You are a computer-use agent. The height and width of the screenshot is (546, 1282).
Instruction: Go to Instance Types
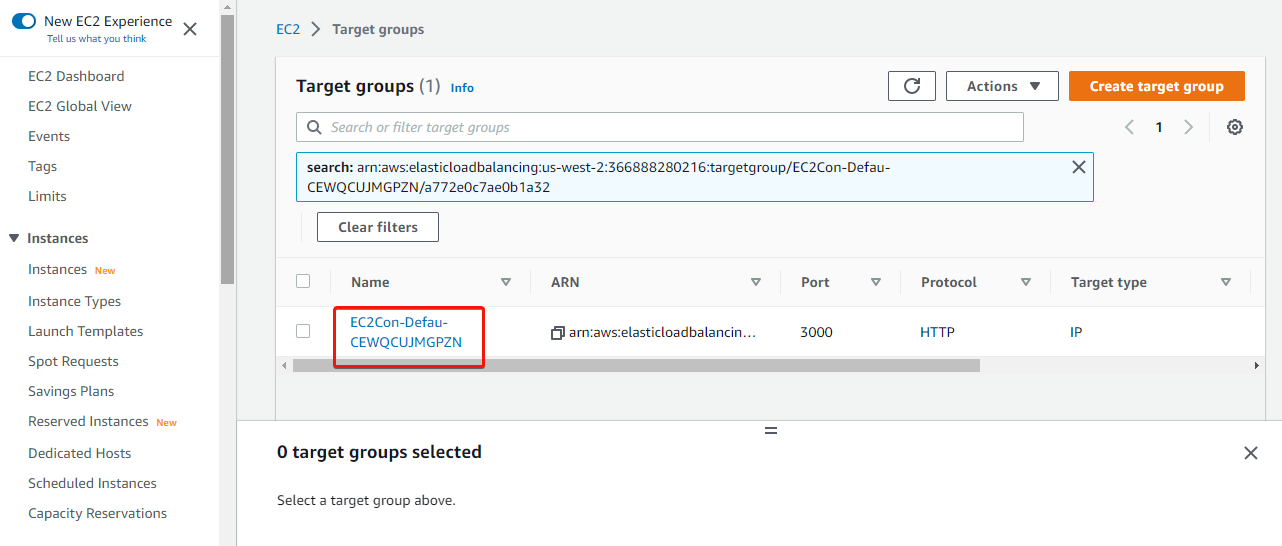pyautogui.click(x=74, y=301)
